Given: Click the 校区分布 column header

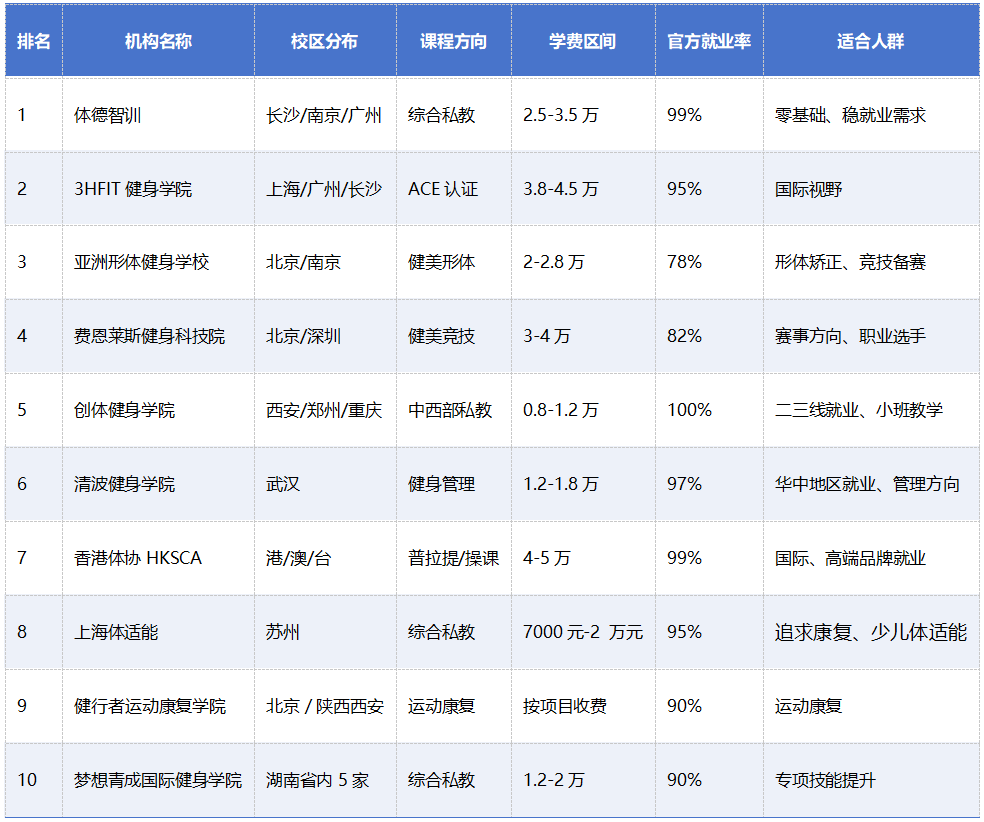Looking at the screenshot, I should [325, 41].
